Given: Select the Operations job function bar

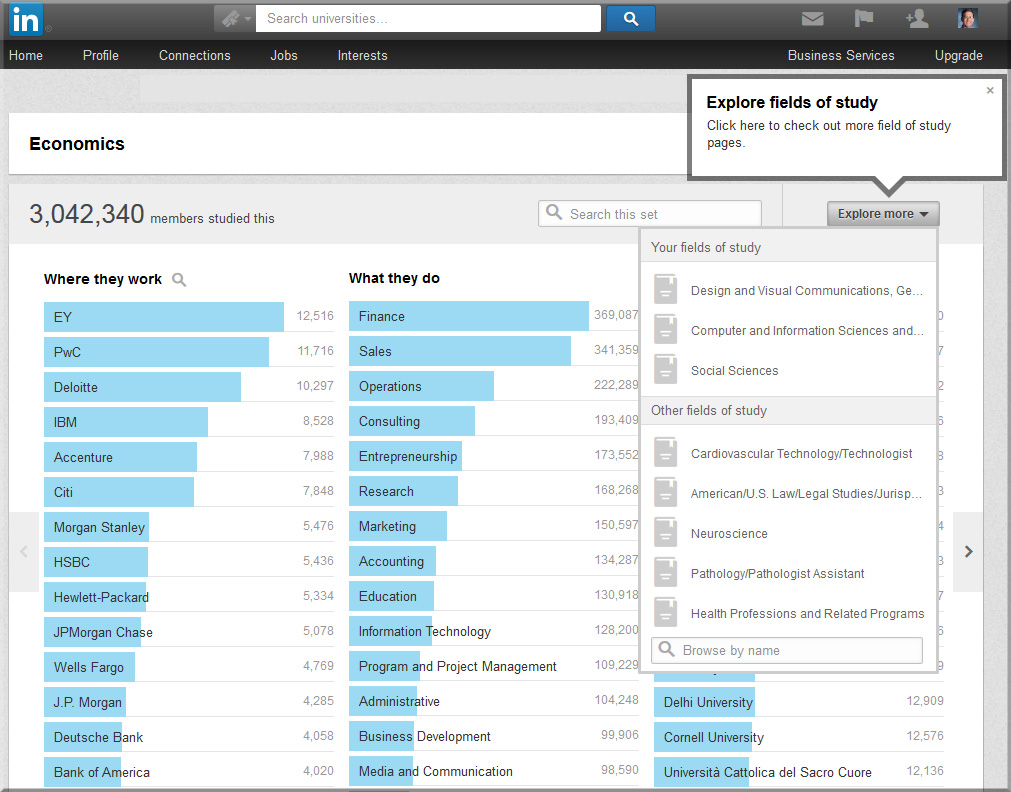Looking at the screenshot, I should (x=421, y=386).
